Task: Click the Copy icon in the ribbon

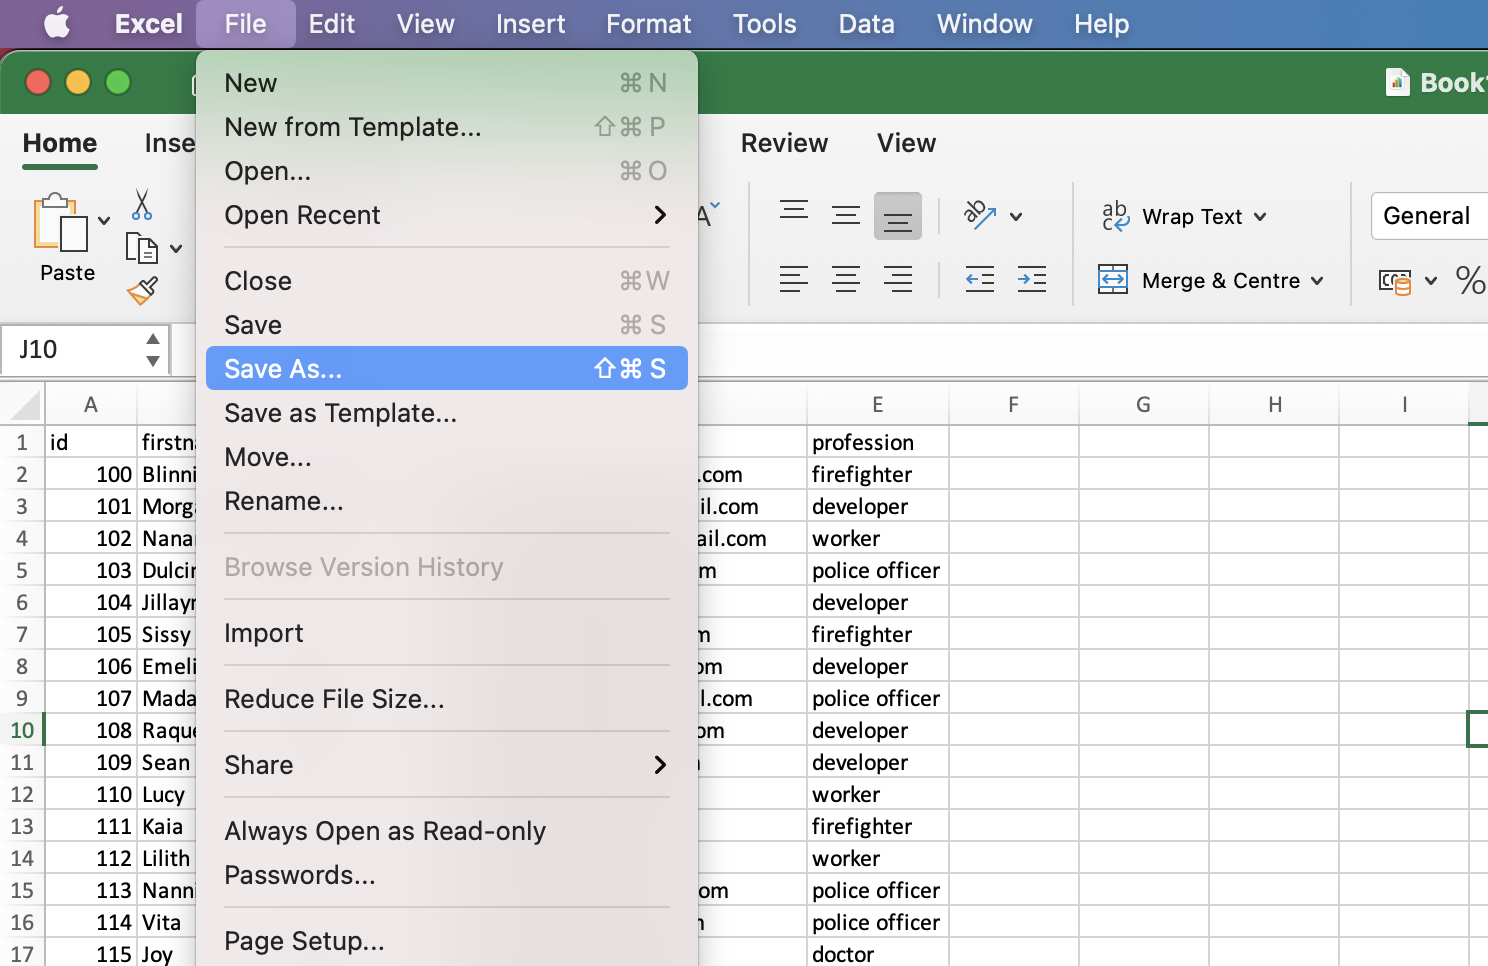Action: click(142, 247)
